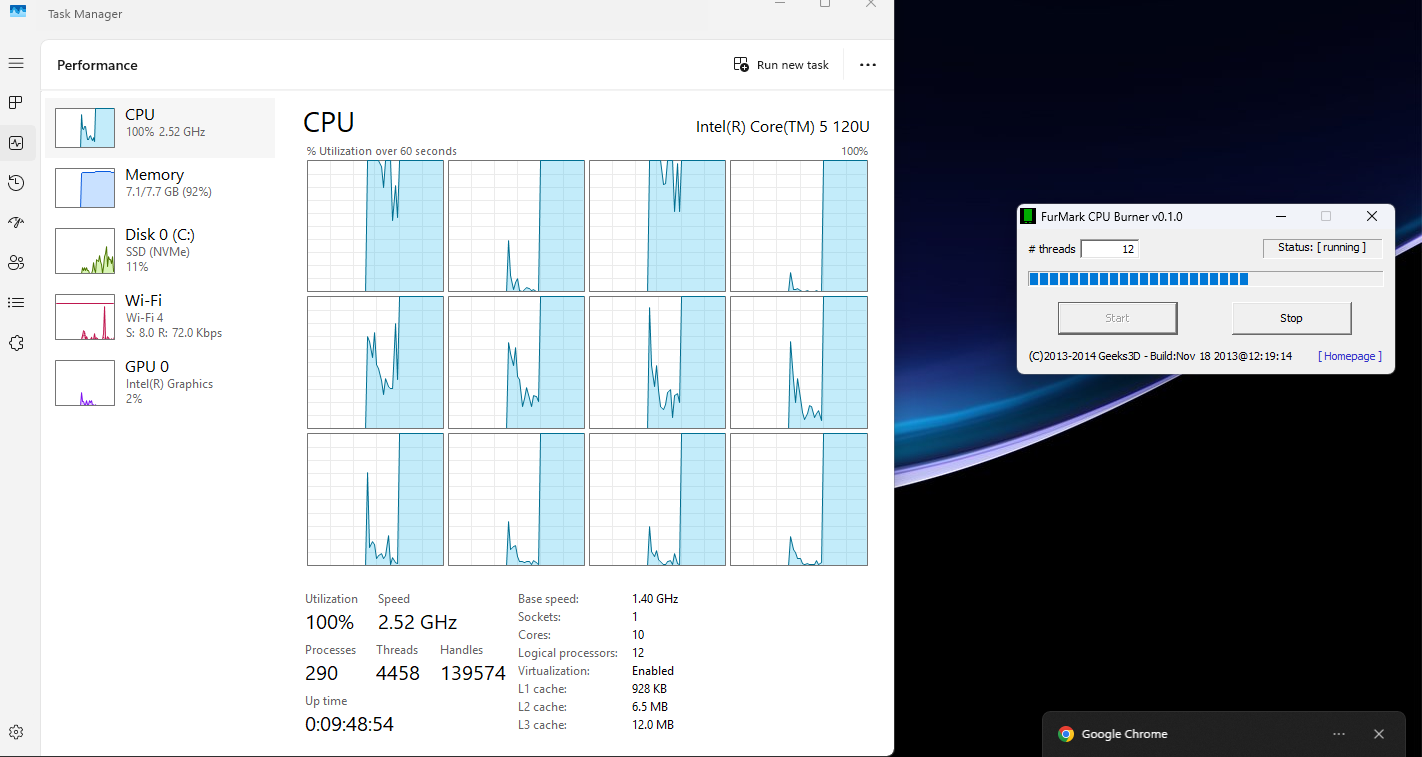Screen dimensions: 1422x757
Task: Open the Users page icon
Action: [x=16, y=263]
